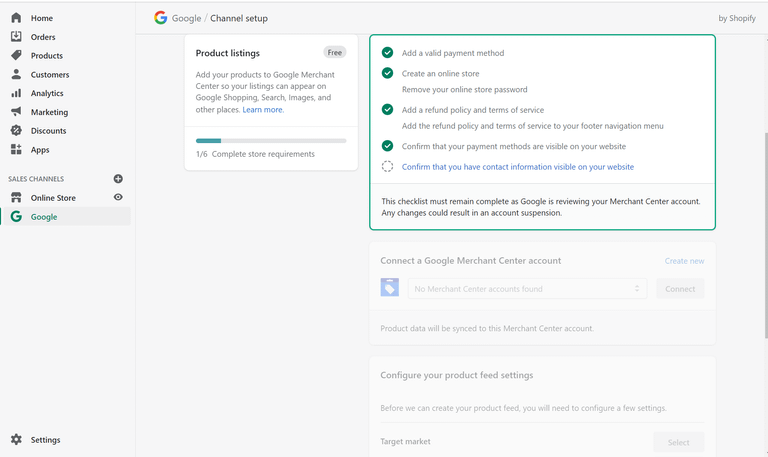Open Analytics bar chart icon
Screen dimensions: 768x457
click(x=16, y=93)
